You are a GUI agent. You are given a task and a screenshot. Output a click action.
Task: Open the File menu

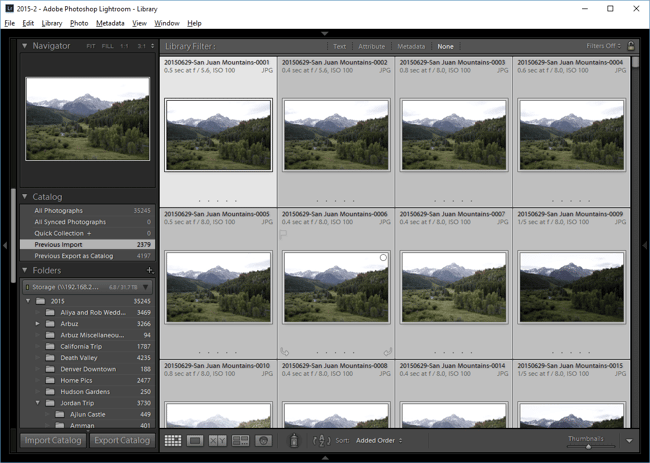(10, 23)
